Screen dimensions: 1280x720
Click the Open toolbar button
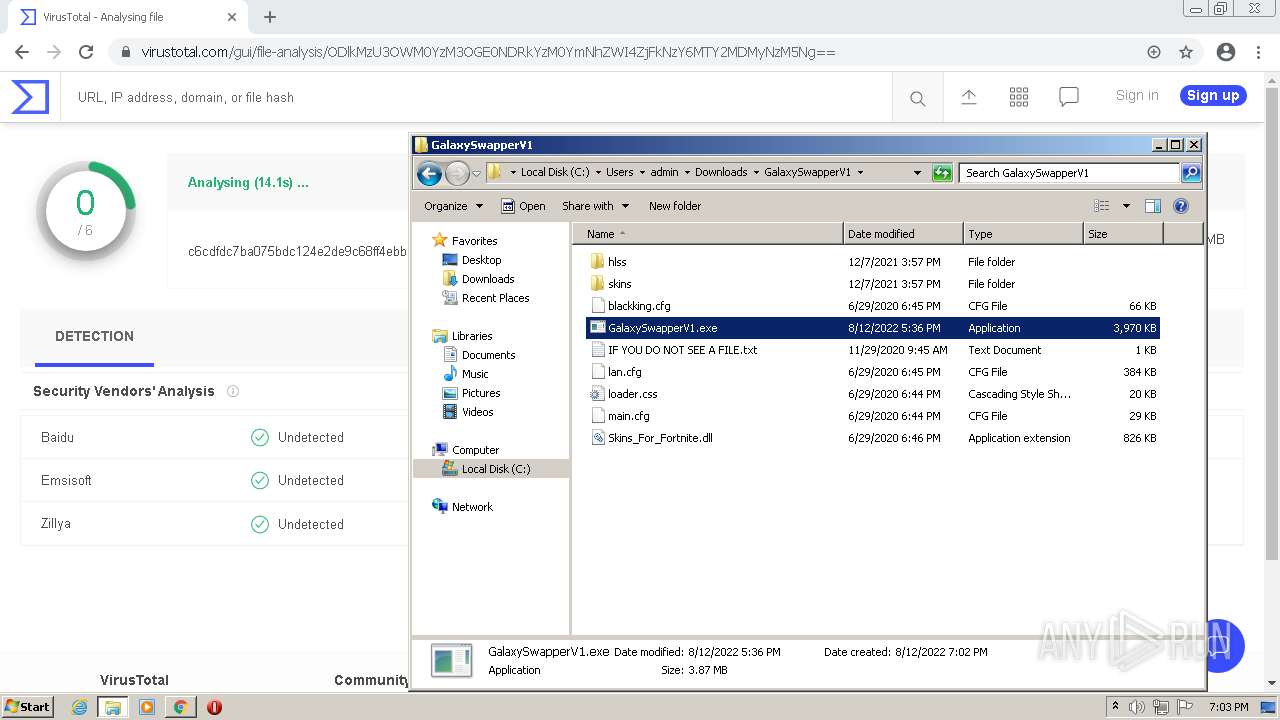click(x=523, y=206)
